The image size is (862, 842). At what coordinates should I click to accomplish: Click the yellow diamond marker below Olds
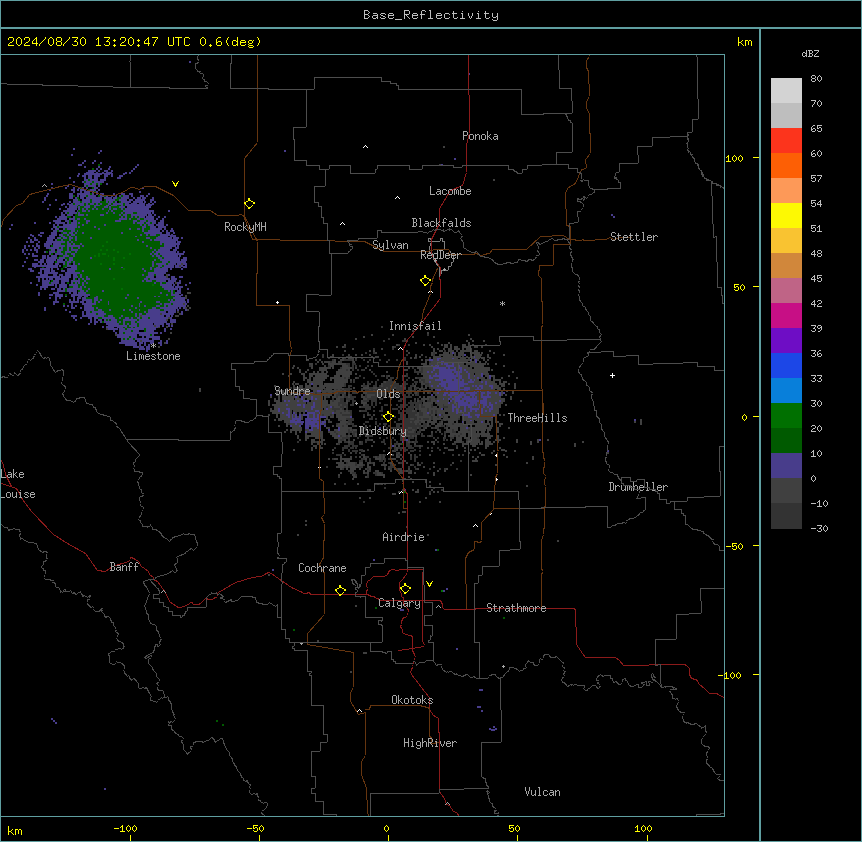[x=388, y=417]
